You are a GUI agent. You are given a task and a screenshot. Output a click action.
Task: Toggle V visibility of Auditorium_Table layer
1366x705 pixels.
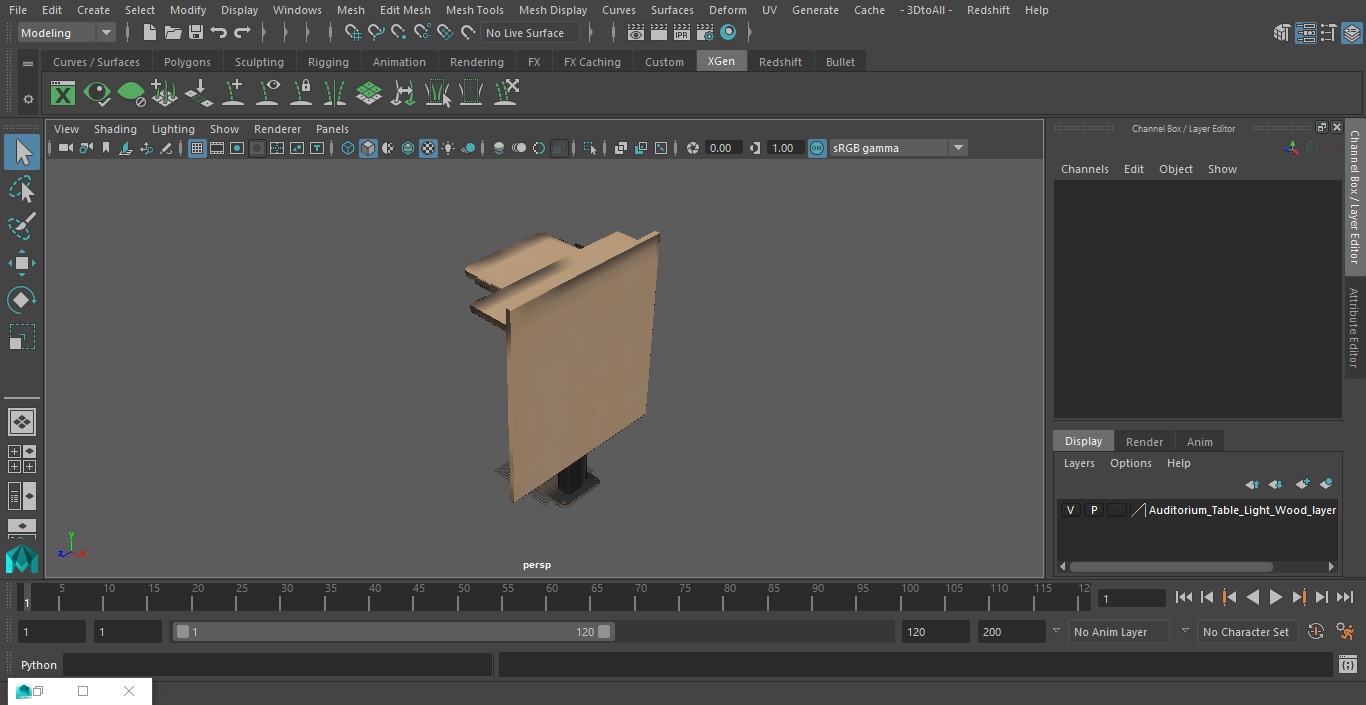(1070, 510)
